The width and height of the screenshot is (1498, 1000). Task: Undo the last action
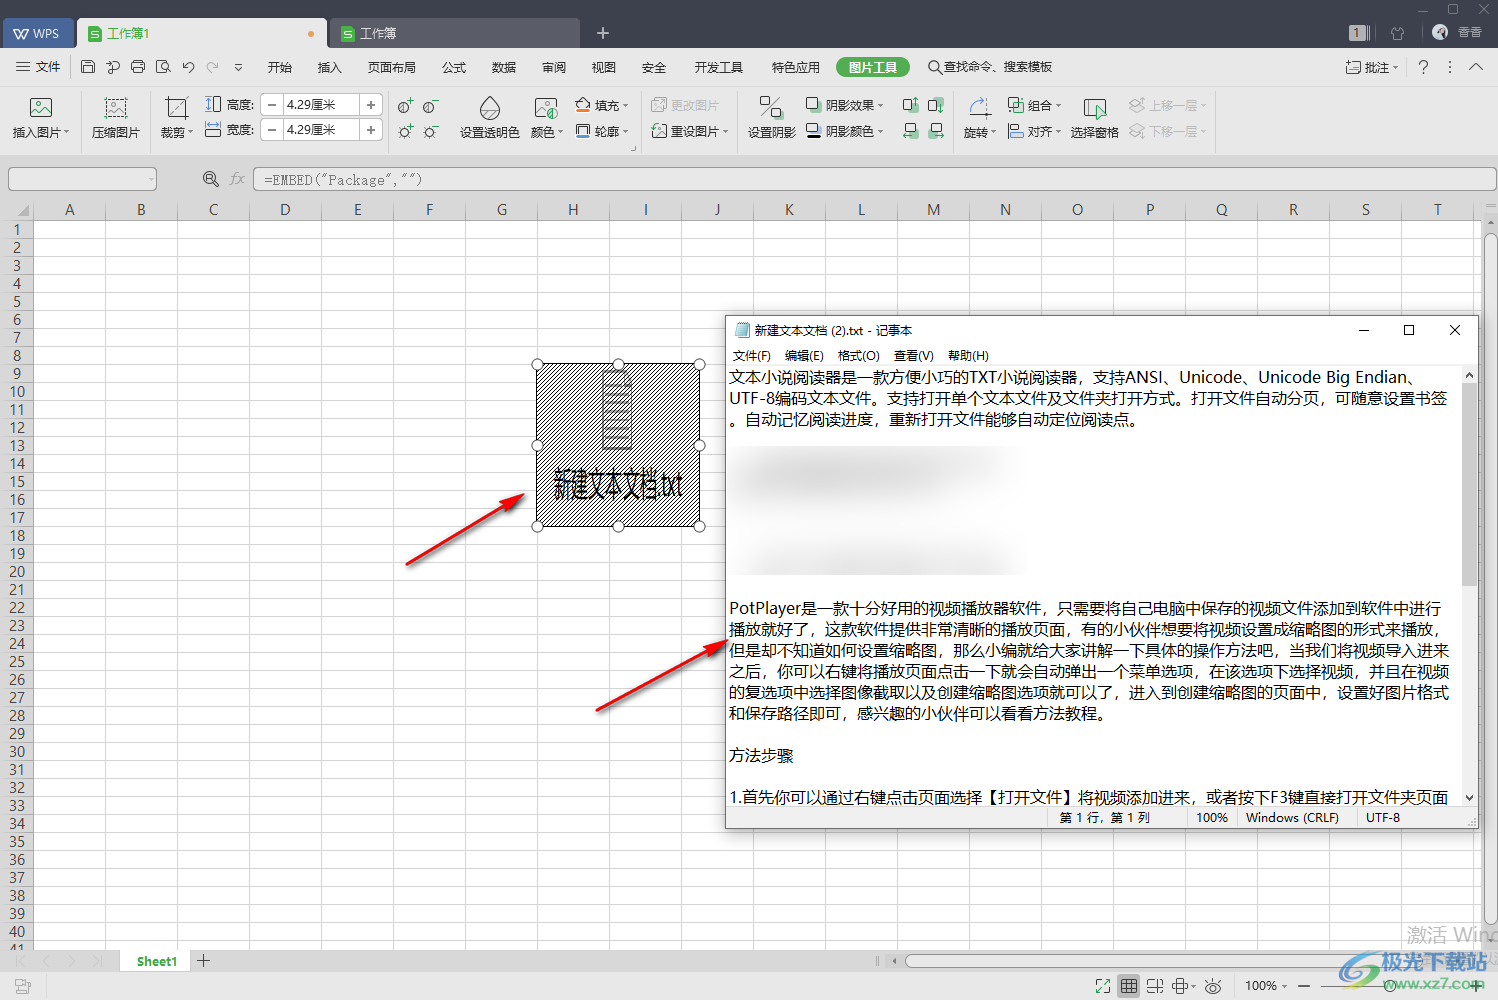[x=188, y=67]
